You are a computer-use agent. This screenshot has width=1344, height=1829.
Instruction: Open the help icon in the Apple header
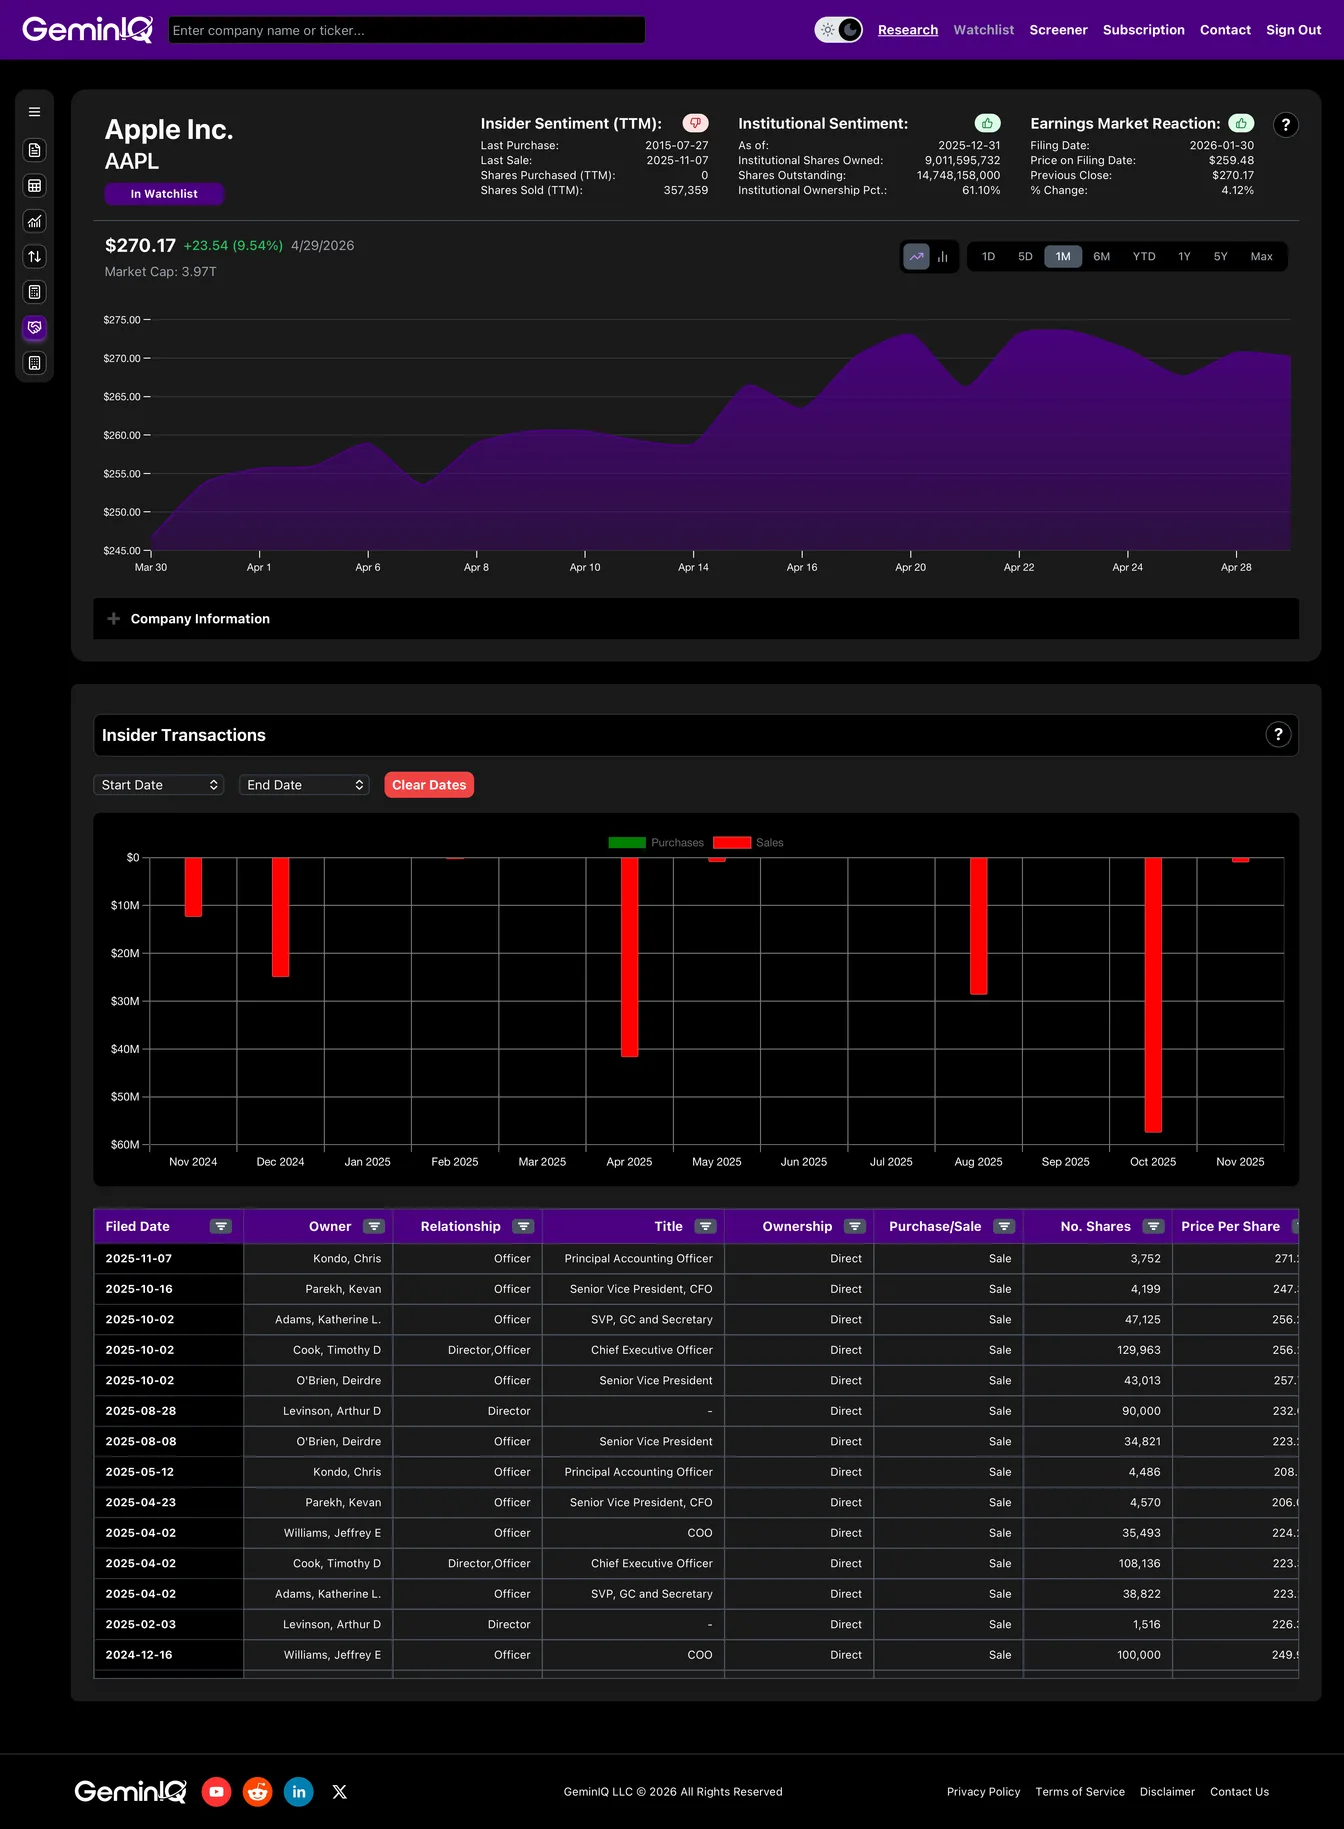tap(1286, 125)
